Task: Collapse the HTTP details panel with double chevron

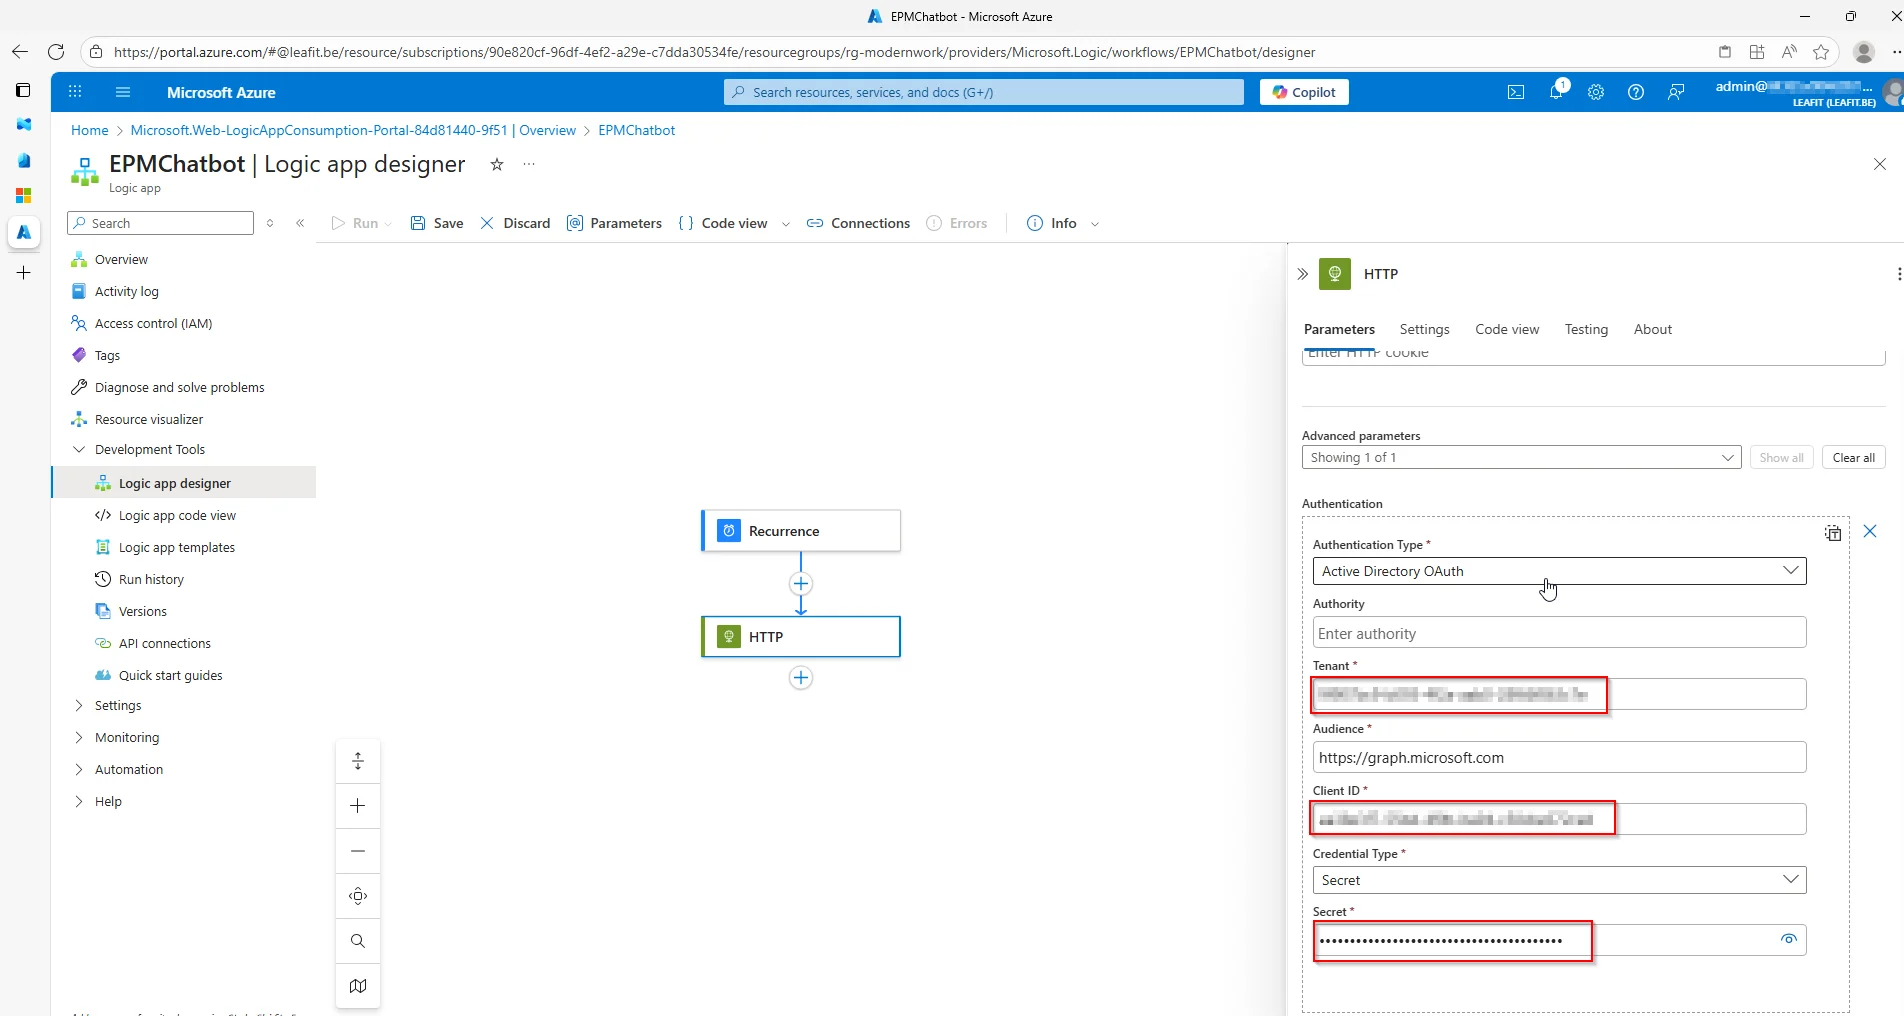Action: pyautogui.click(x=1302, y=274)
